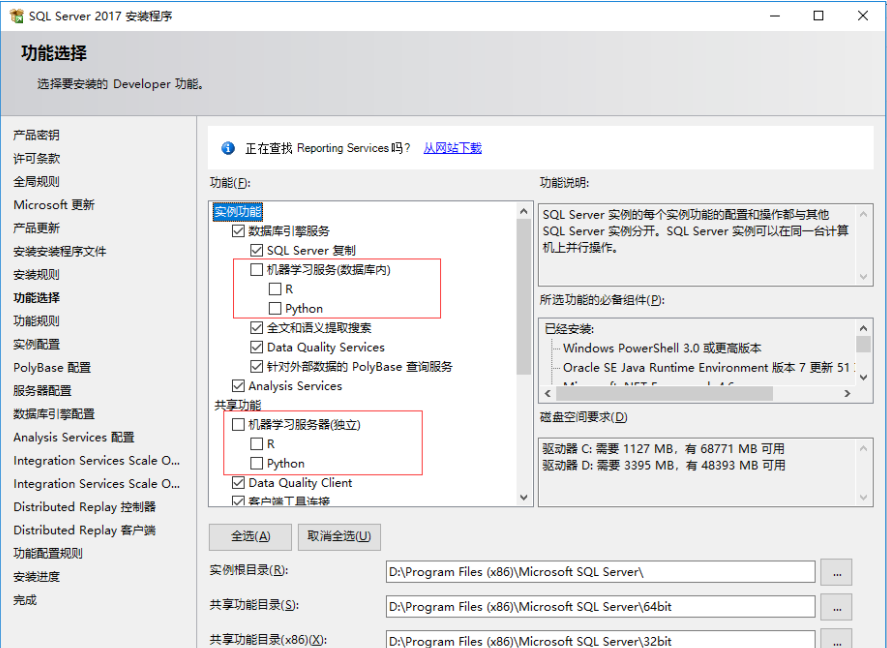This screenshot has height=648, width=887.
Task: Select the 已经安装 prerequisites tree node
Action: pos(568,328)
